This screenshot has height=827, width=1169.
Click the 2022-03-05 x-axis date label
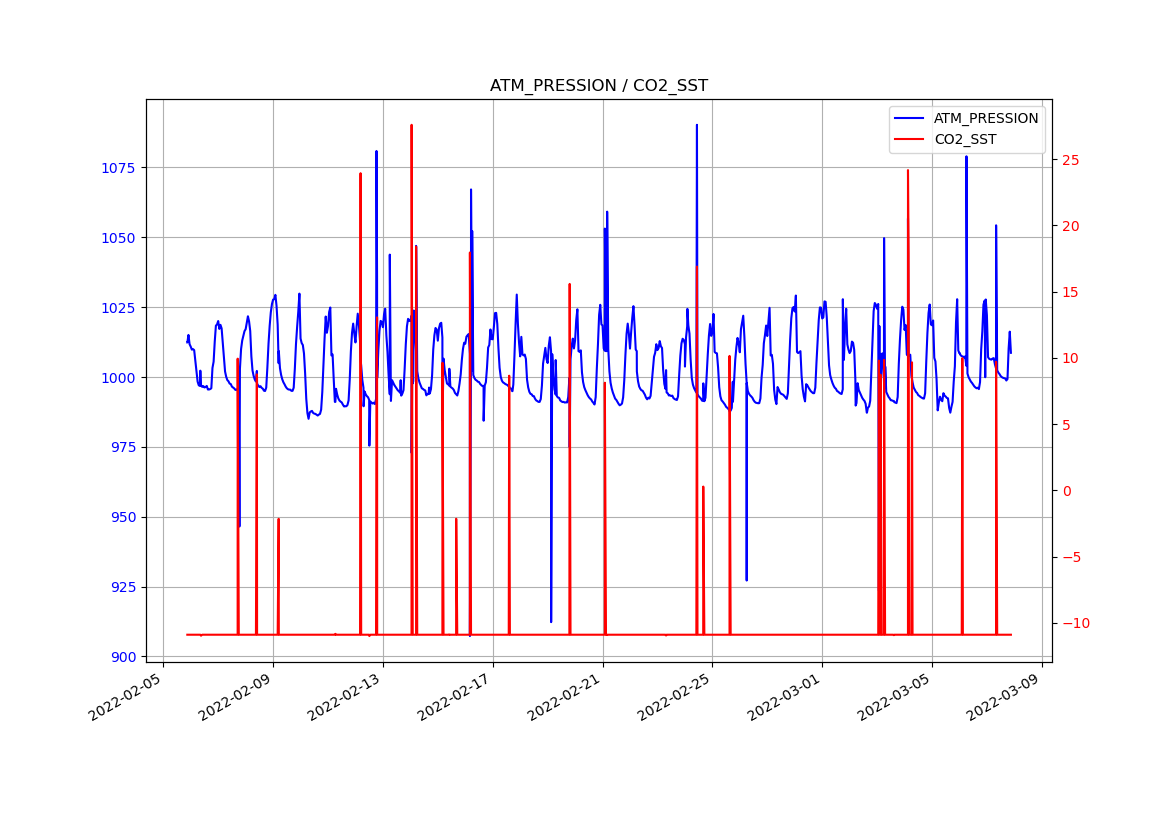tap(895, 696)
